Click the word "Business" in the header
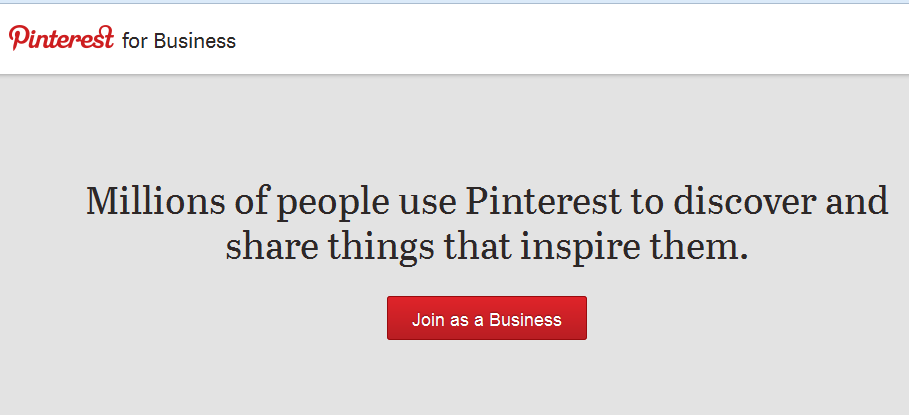Screen dimensions: 909x415 [x=195, y=41]
